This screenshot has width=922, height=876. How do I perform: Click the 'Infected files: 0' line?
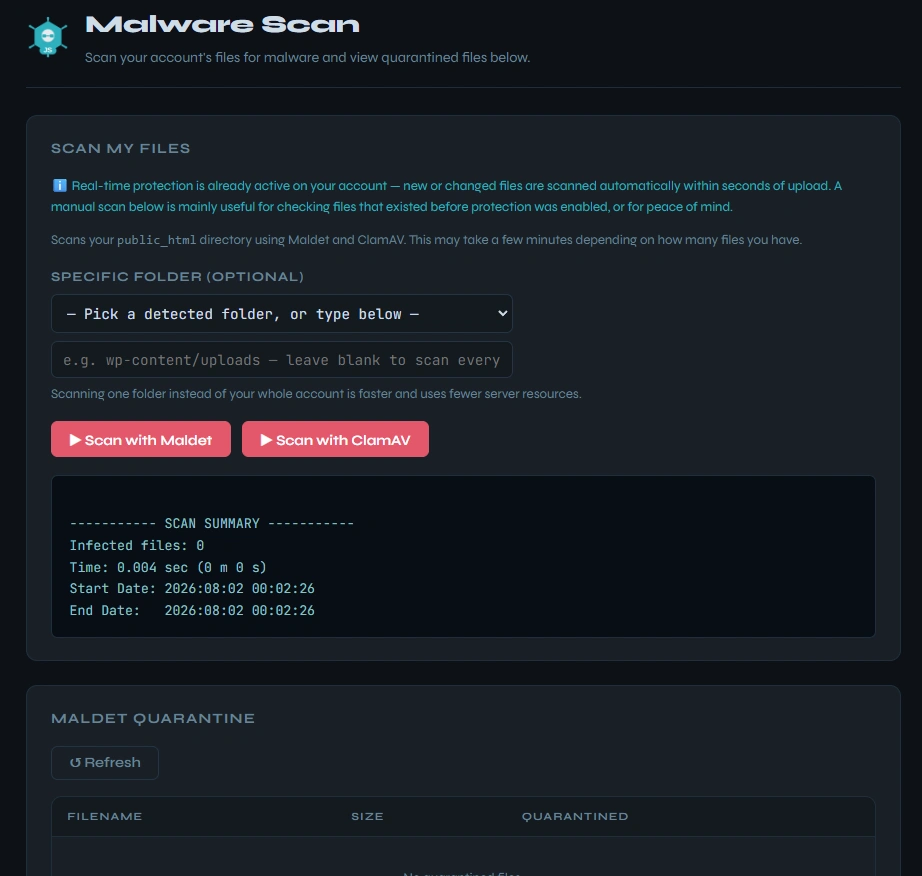(136, 546)
